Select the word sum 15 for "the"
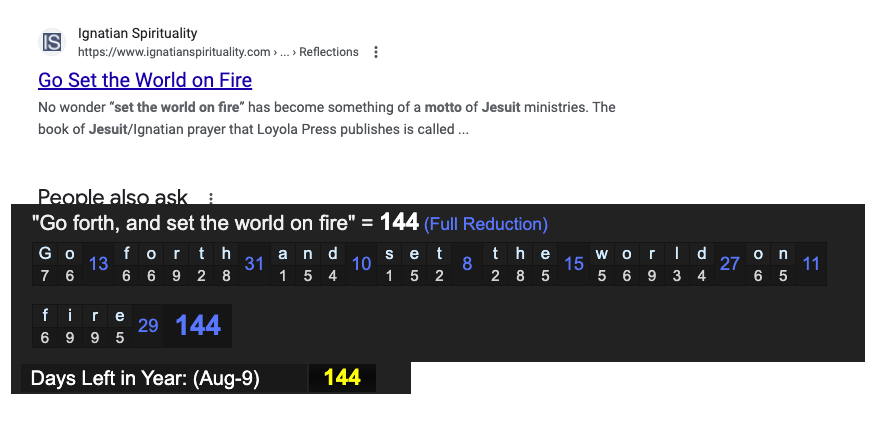 coord(574,264)
